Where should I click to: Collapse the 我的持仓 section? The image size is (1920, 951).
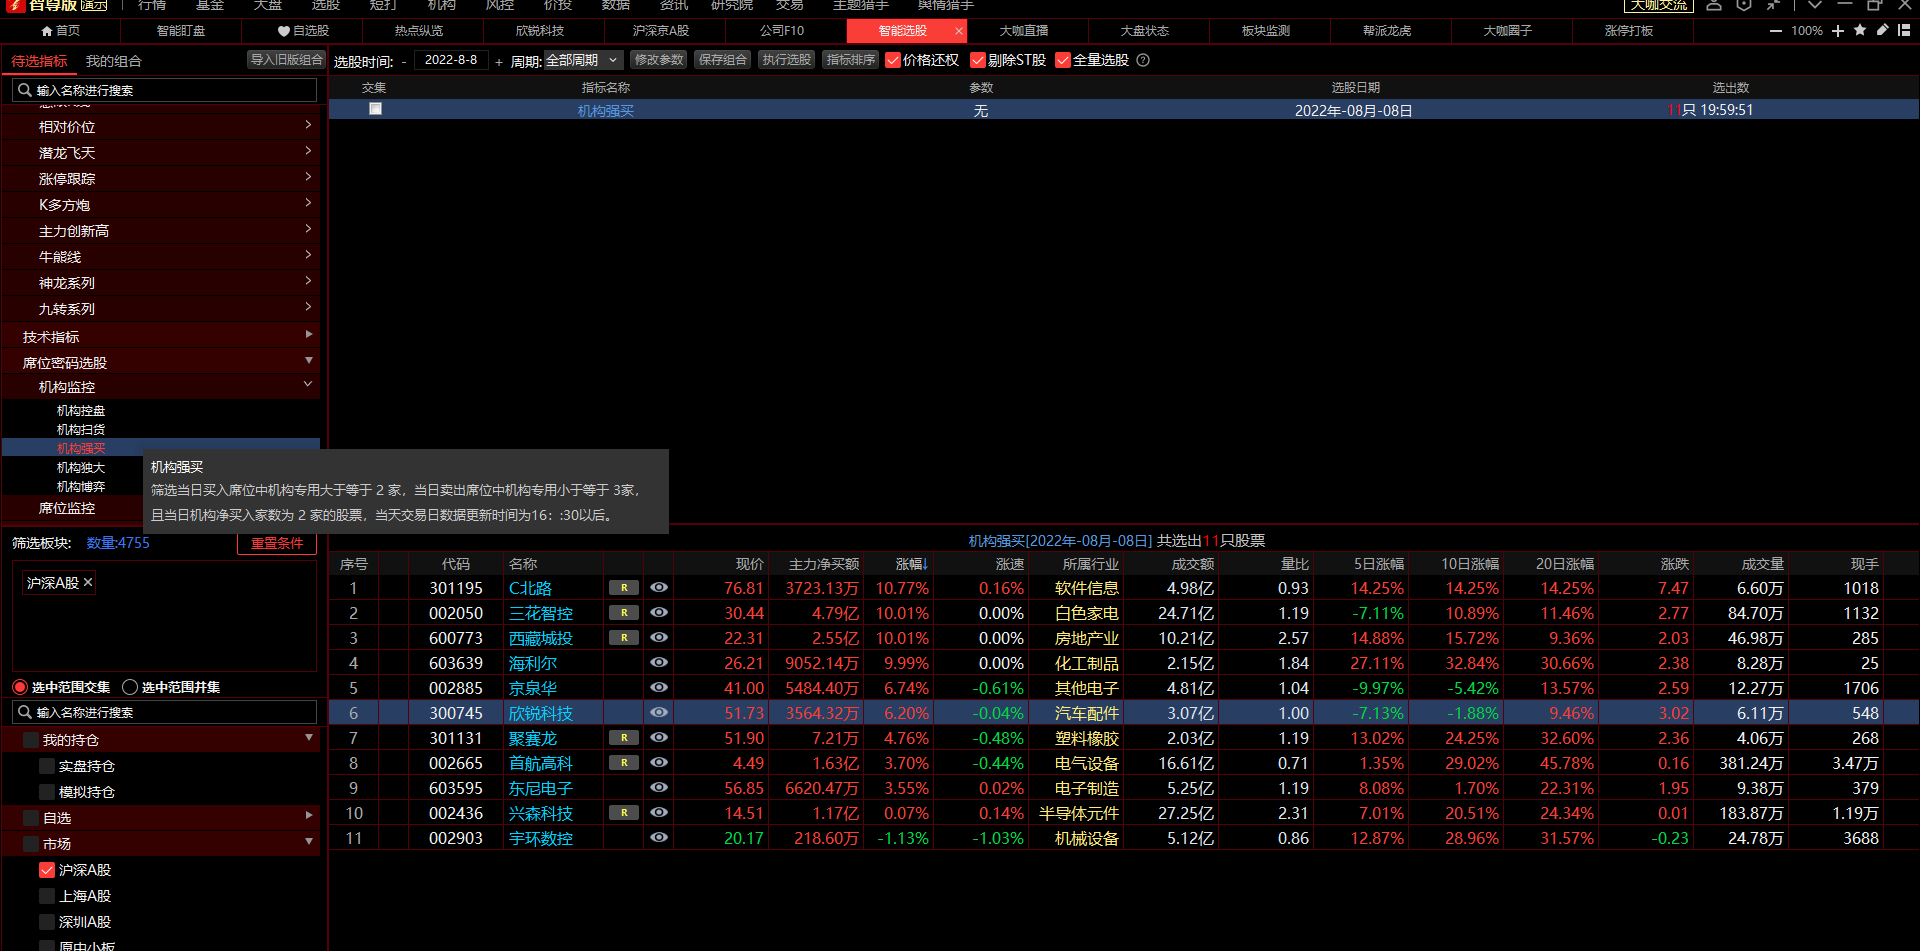coord(309,738)
